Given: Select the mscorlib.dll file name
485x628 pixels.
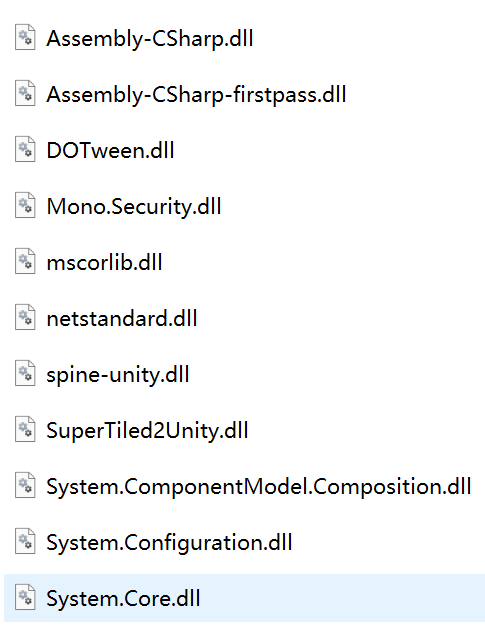Looking at the screenshot, I should [104, 263].
